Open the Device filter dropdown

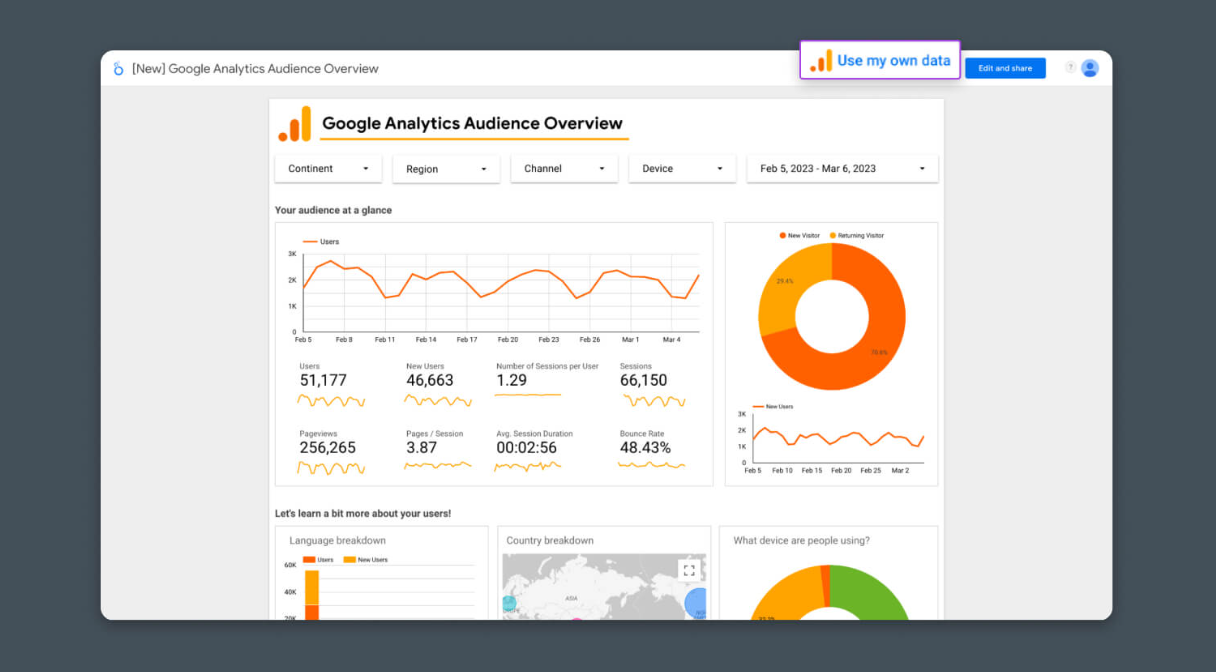[682, 168]
